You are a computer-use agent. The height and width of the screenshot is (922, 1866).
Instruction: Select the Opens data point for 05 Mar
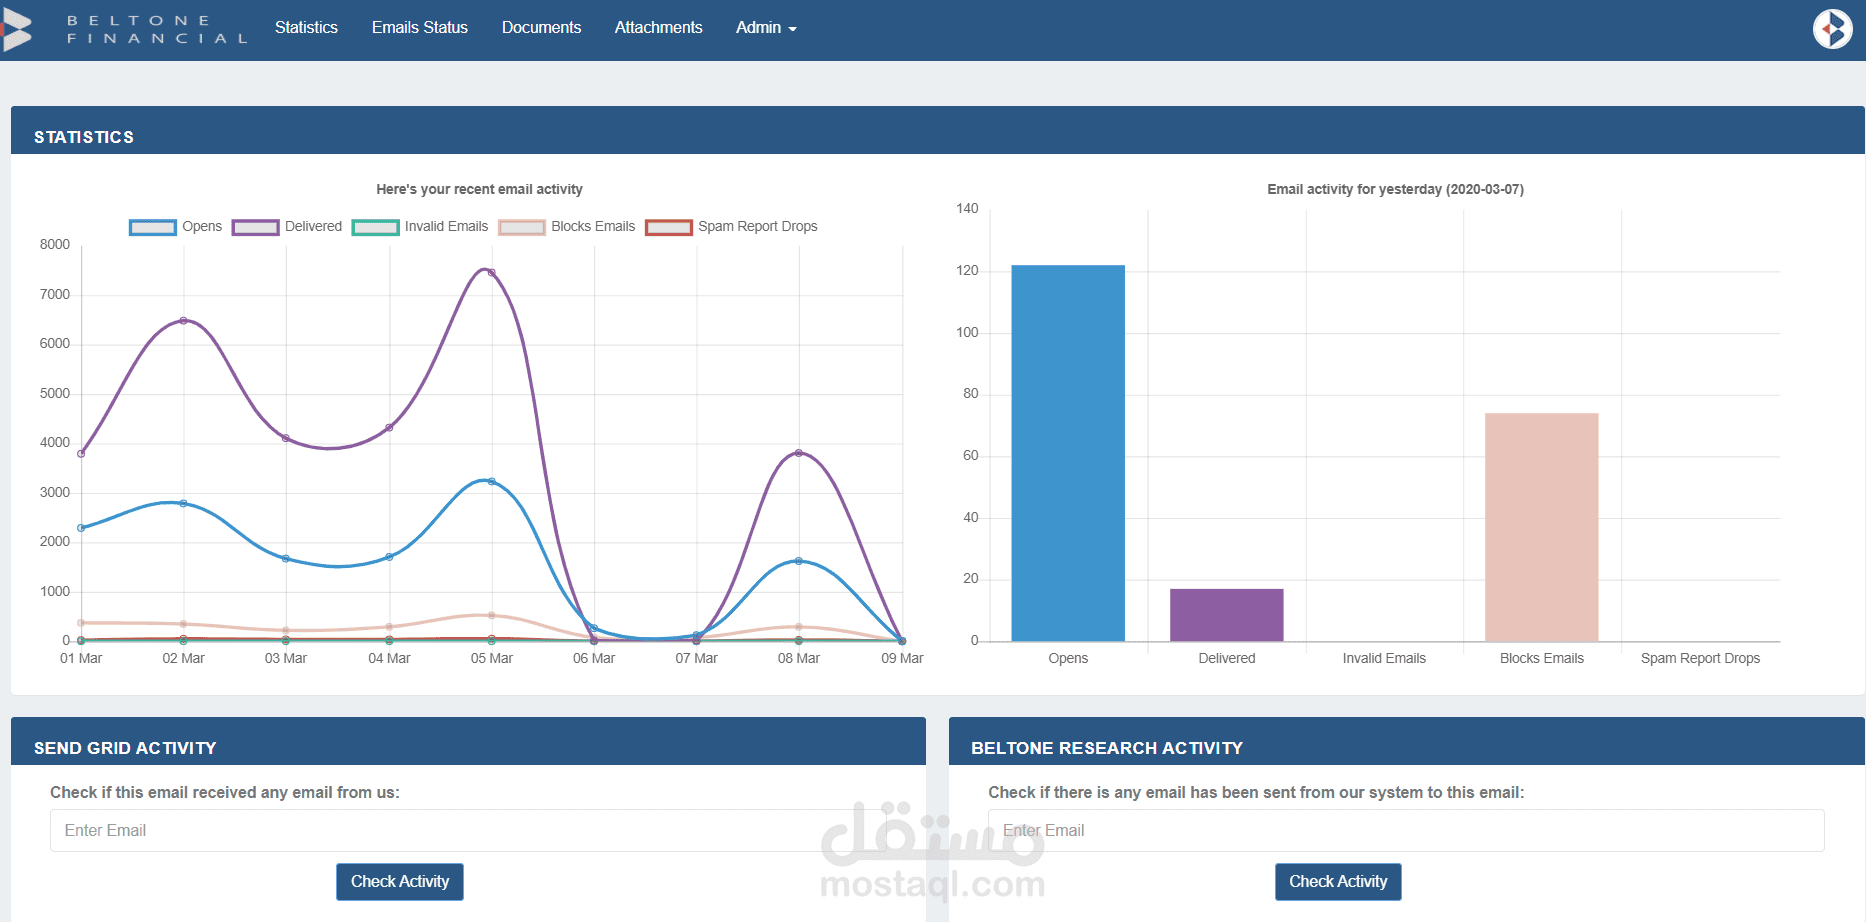(491, 481)
